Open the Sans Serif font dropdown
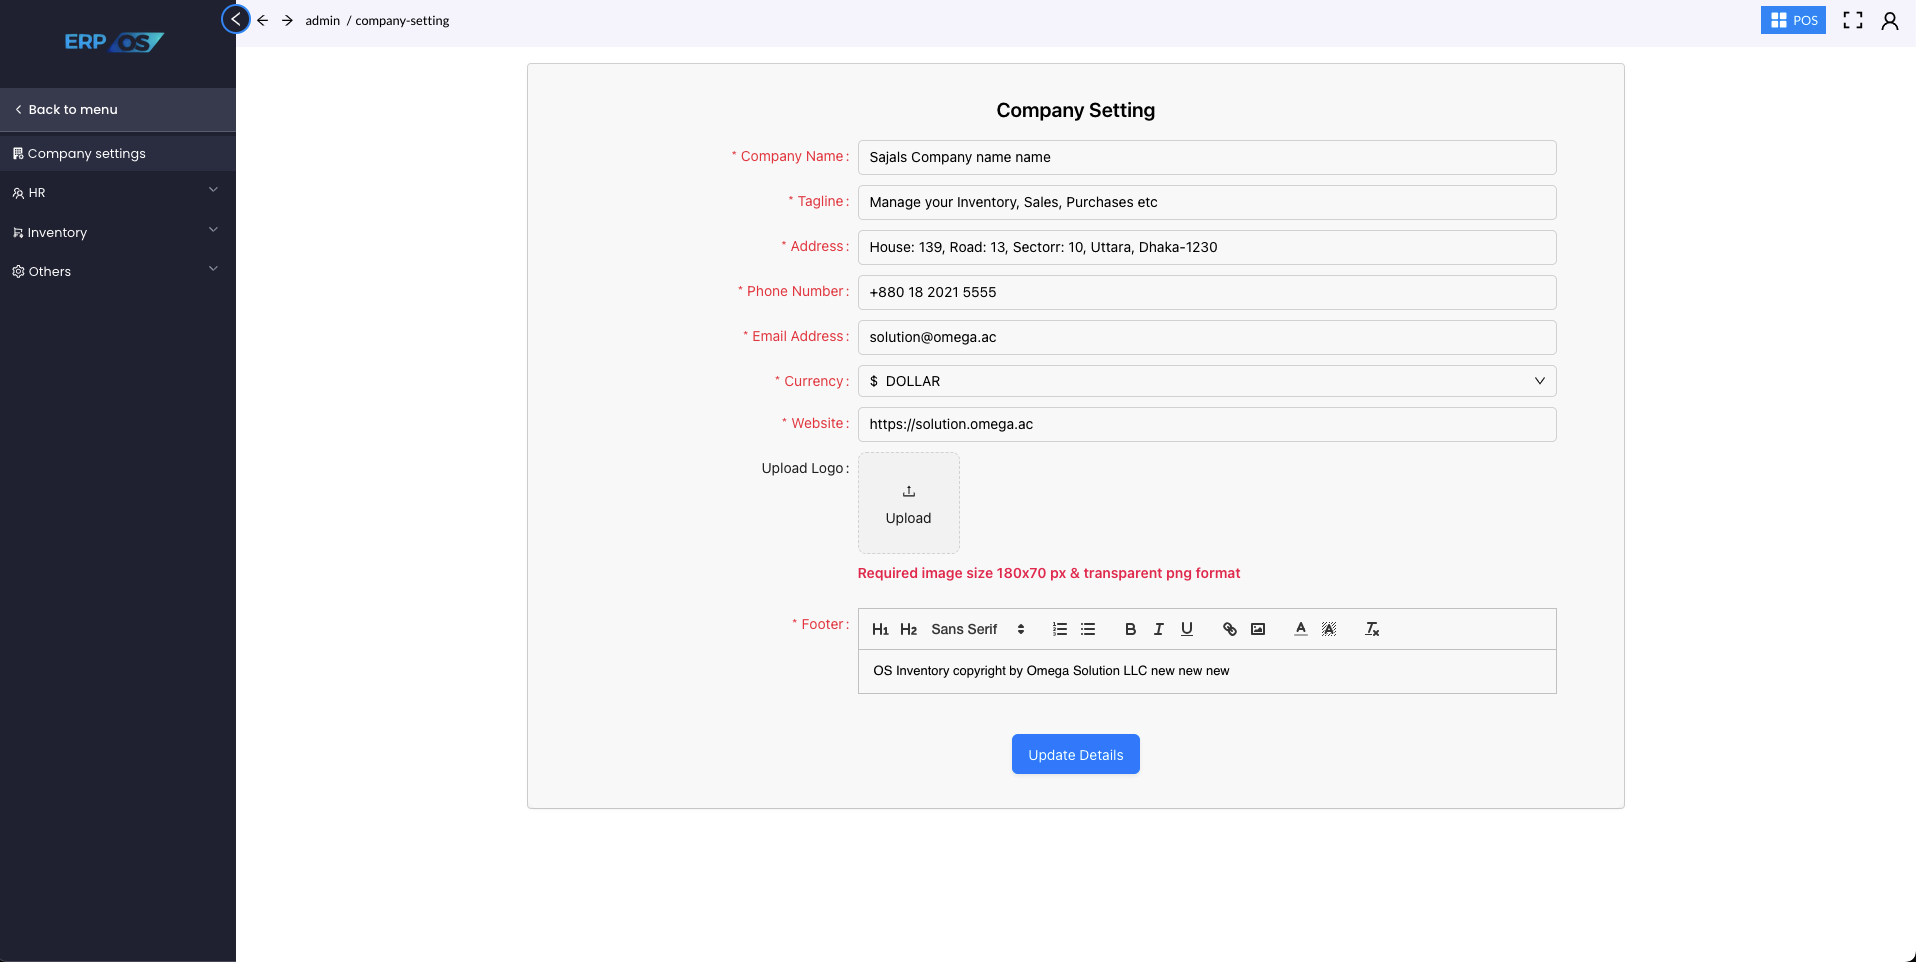This screenshot has height=962, width=1916. (x=977, y=629)
